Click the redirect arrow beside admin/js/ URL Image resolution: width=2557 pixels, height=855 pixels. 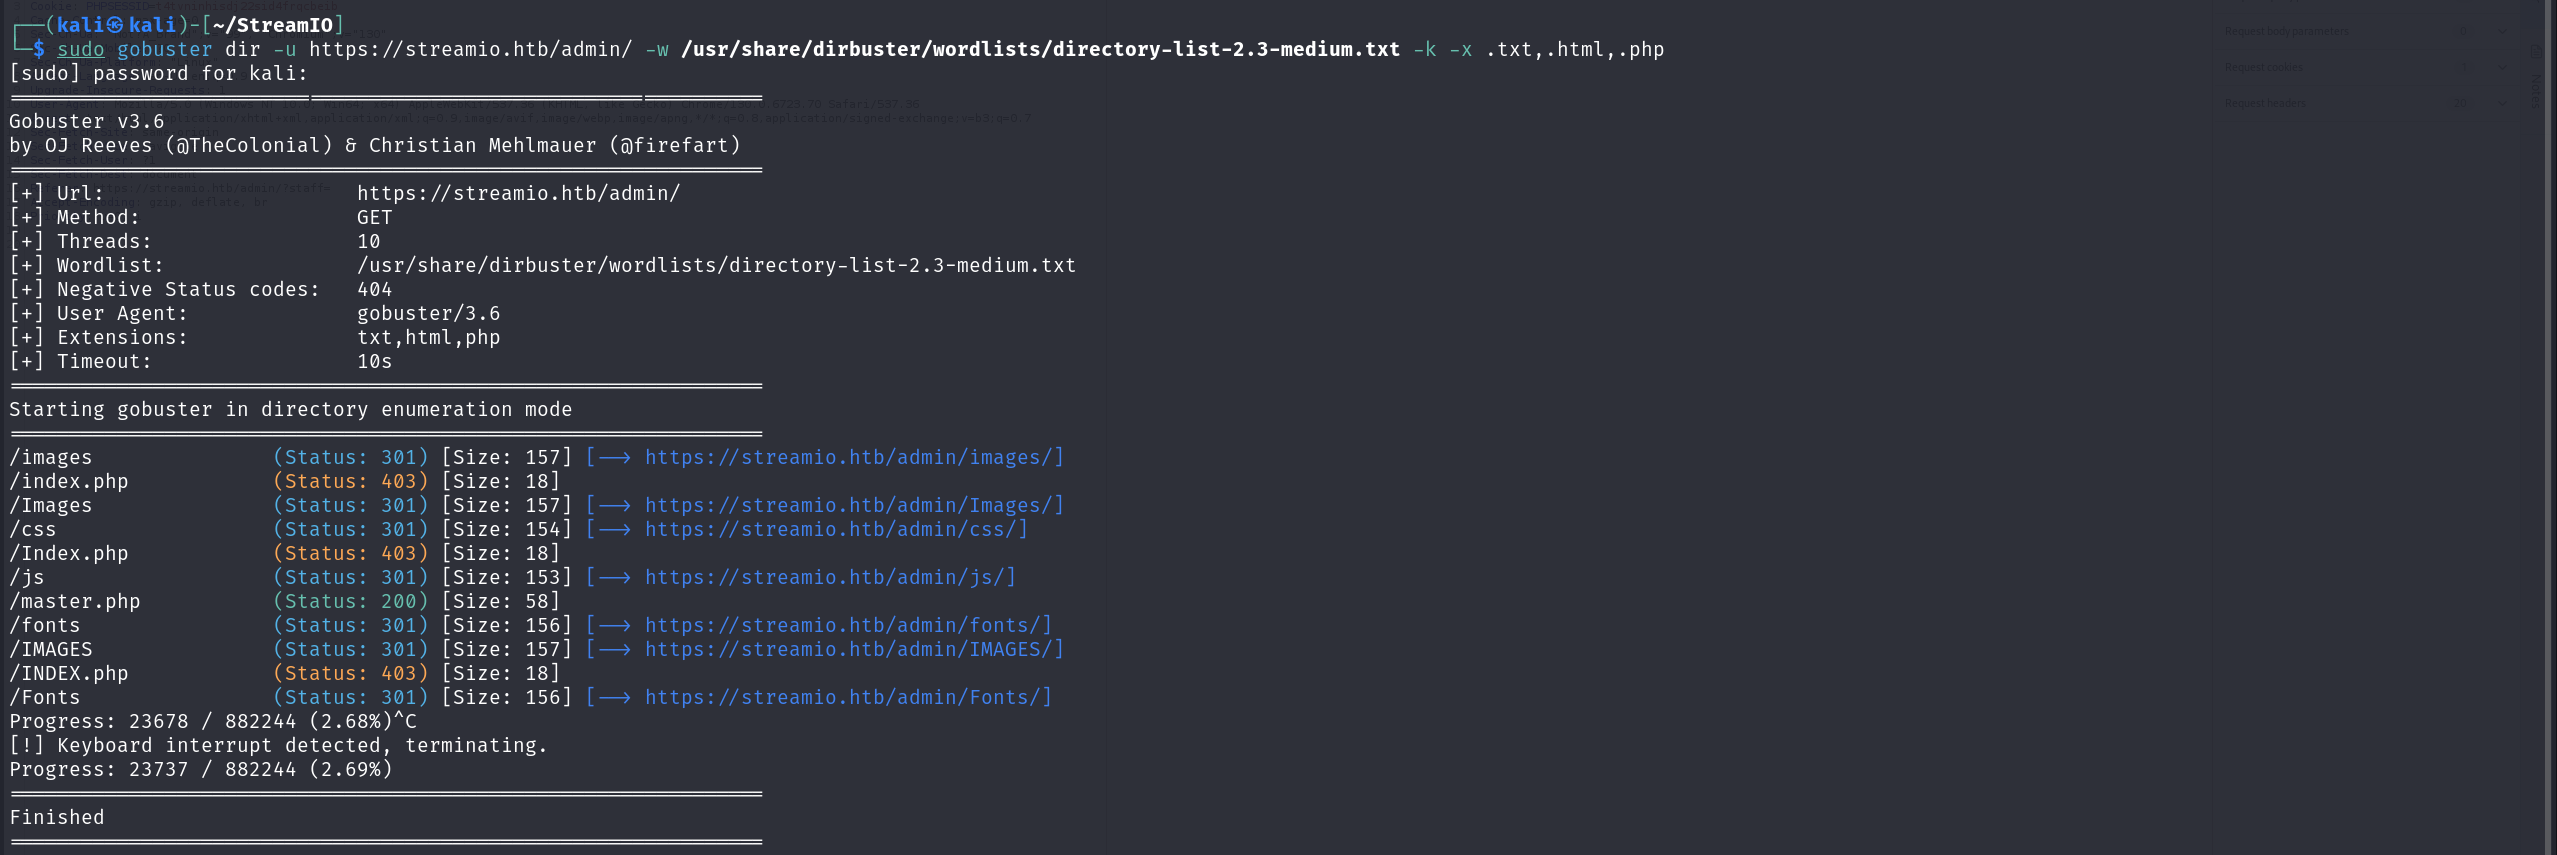point(614,578)
